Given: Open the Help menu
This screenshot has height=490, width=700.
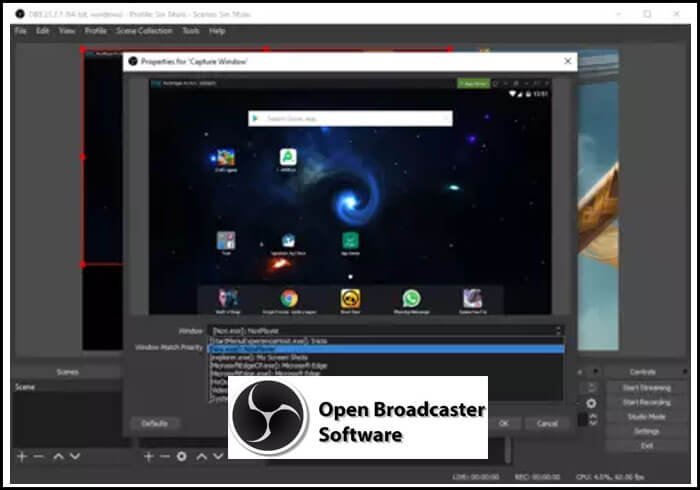Looking at the screenshot, I should point(217,31).
